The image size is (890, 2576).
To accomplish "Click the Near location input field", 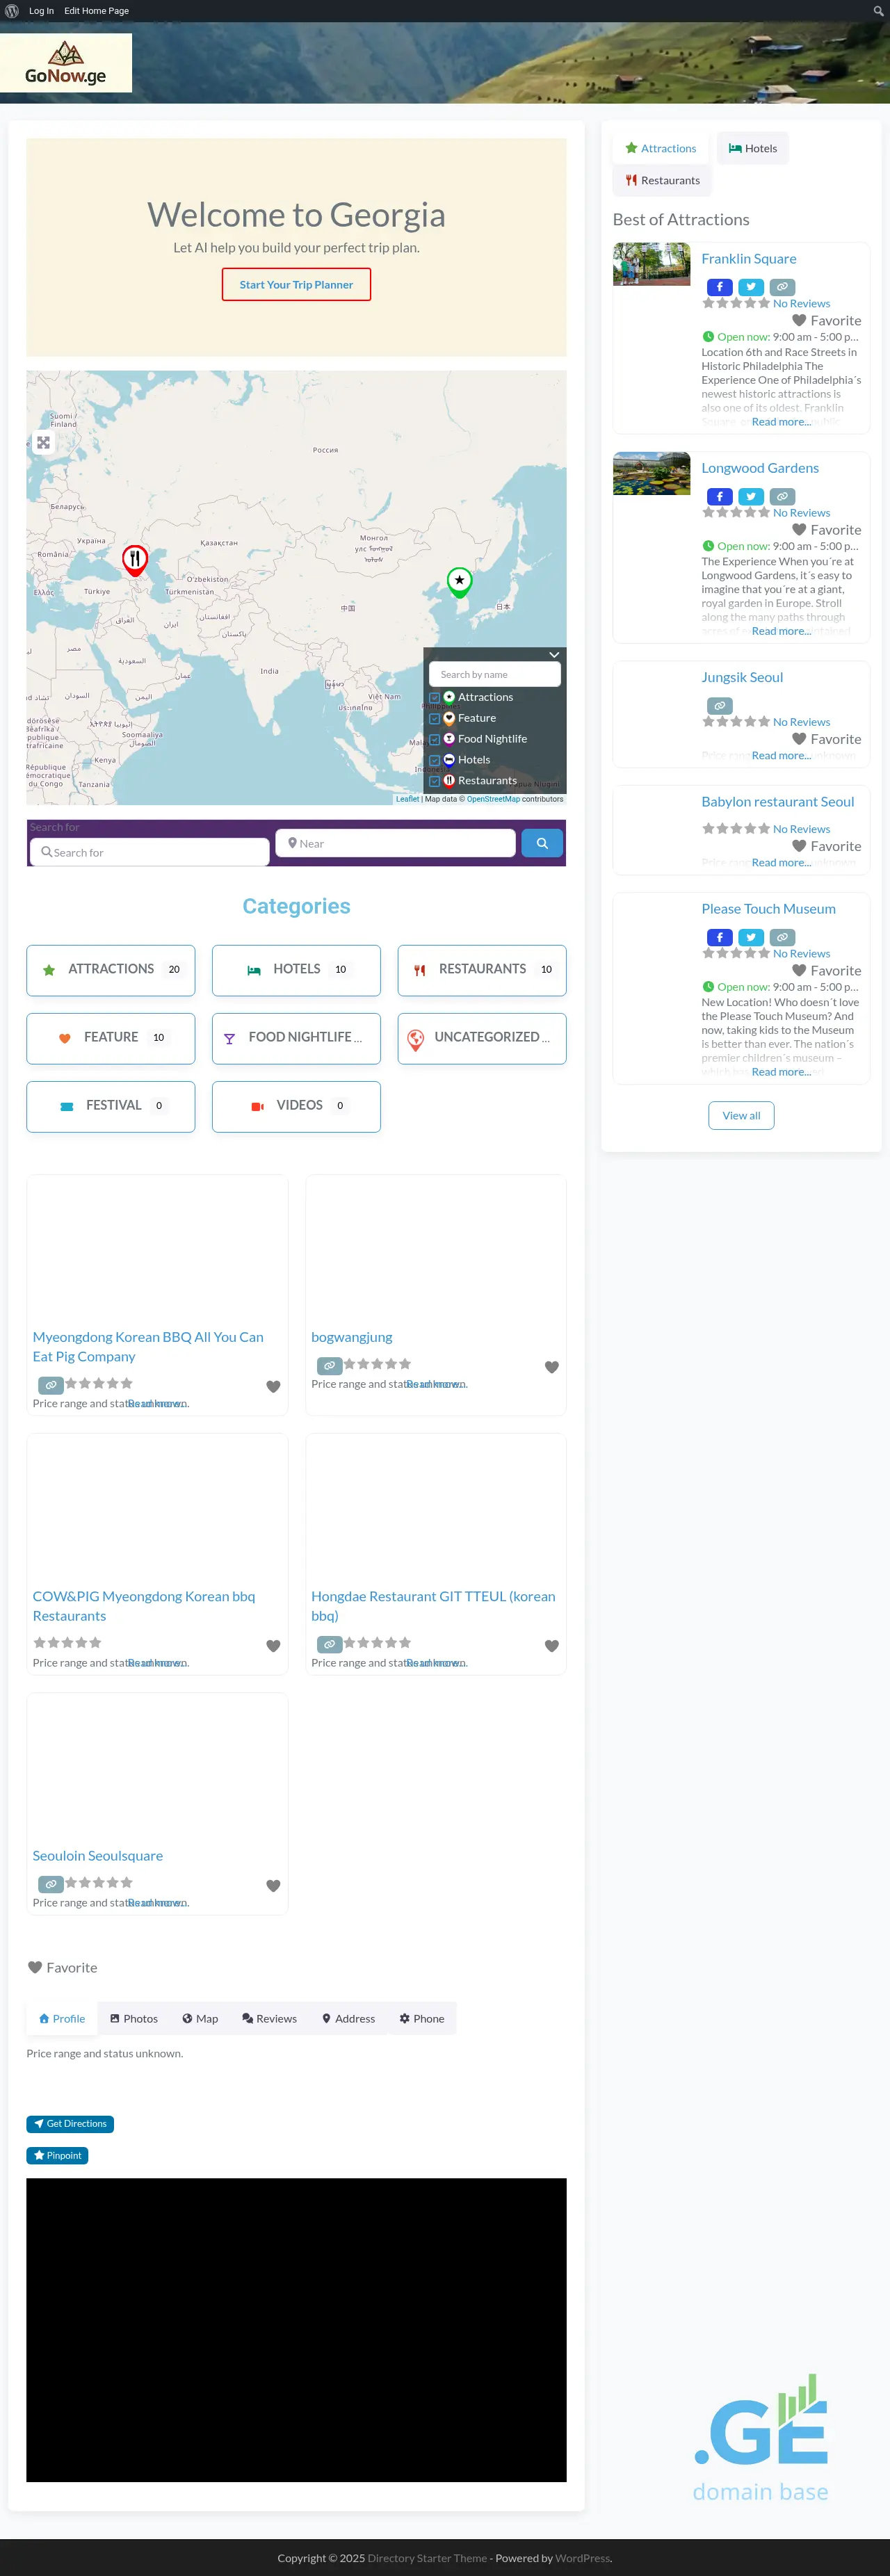I will coord(396,843).
